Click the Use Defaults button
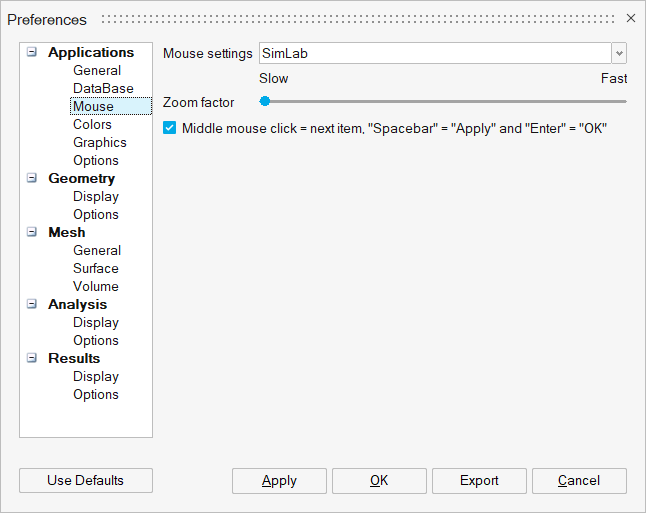This screenshot has height=513, width=646. coord(86,481)
